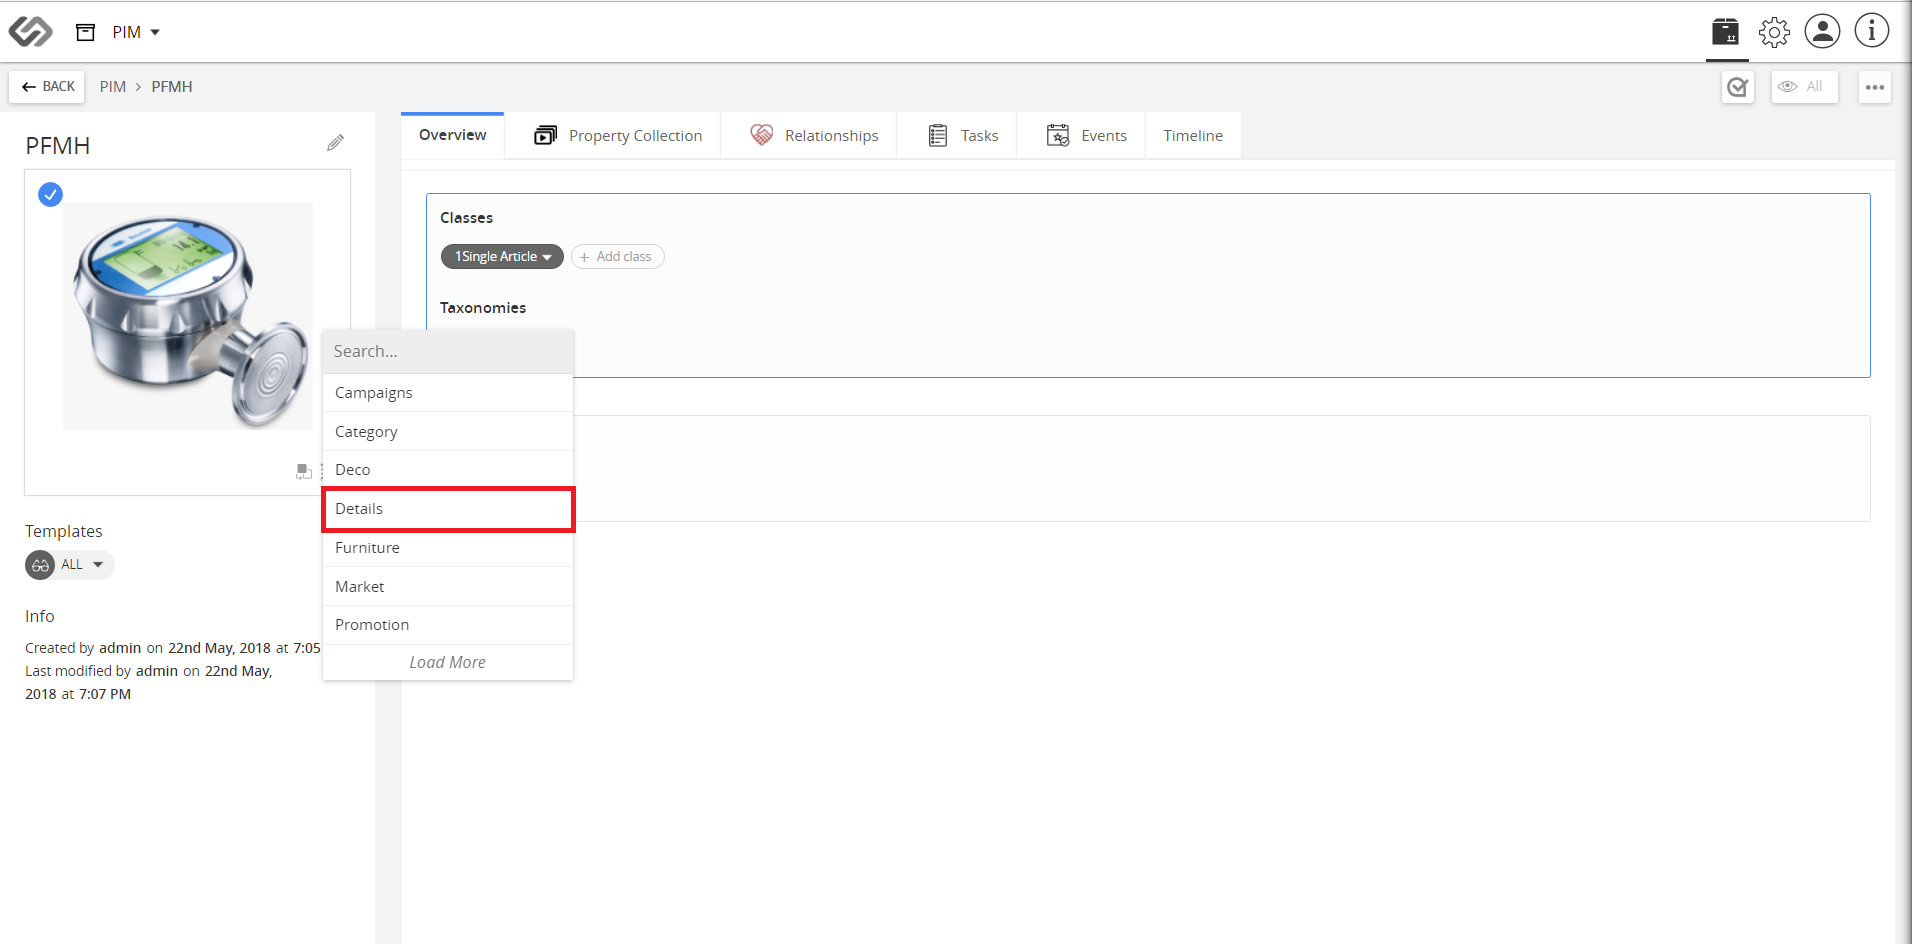The height and width of the screenshot is (944, 1912).
Task: Switch to the Events tab
Action: [x=1086, y=135]
